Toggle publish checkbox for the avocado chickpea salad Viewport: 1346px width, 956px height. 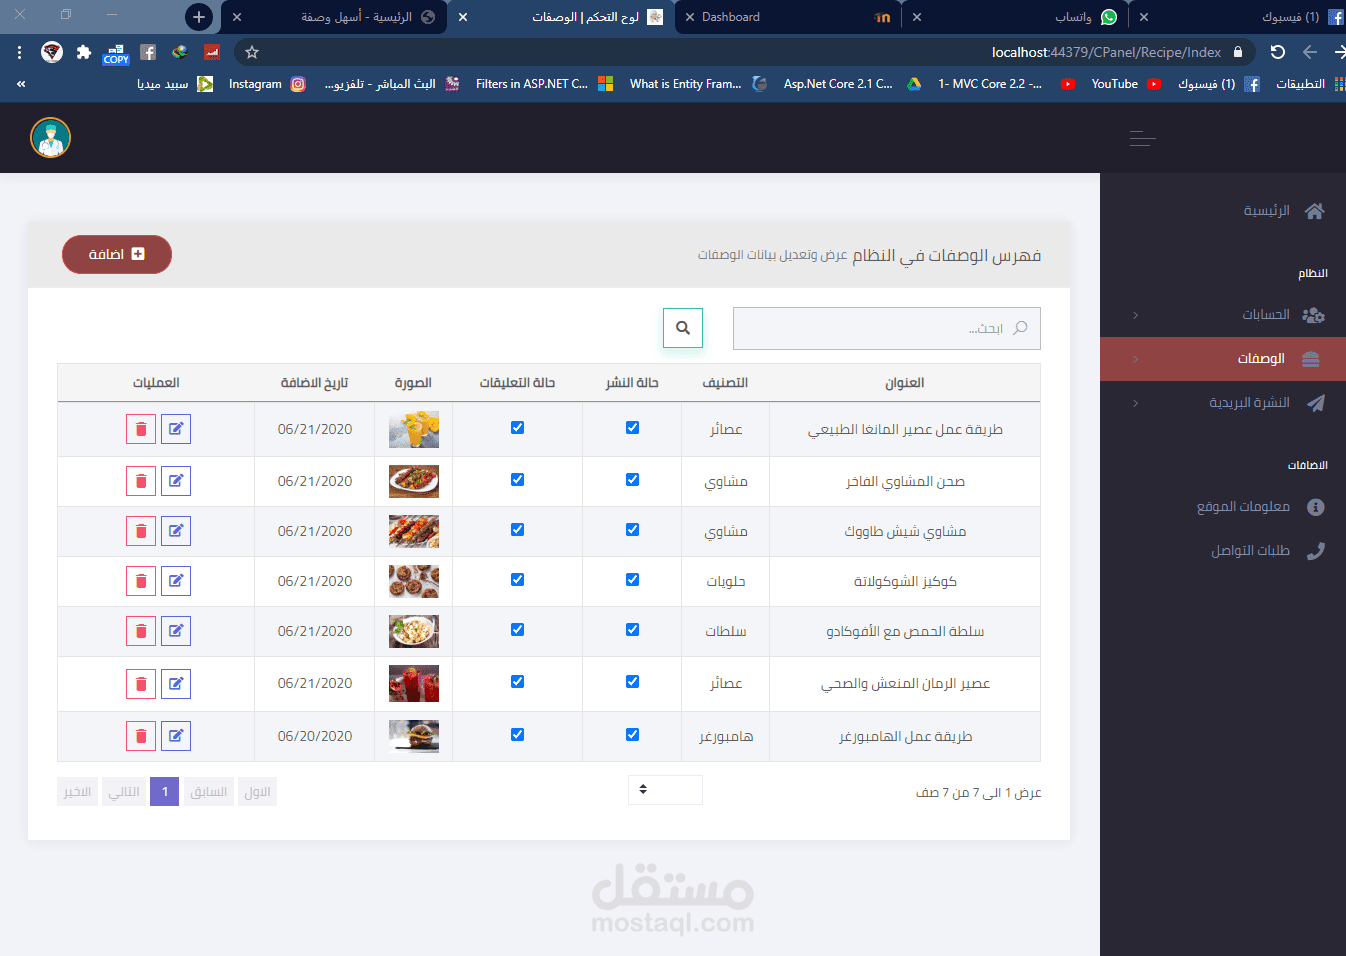632,630
